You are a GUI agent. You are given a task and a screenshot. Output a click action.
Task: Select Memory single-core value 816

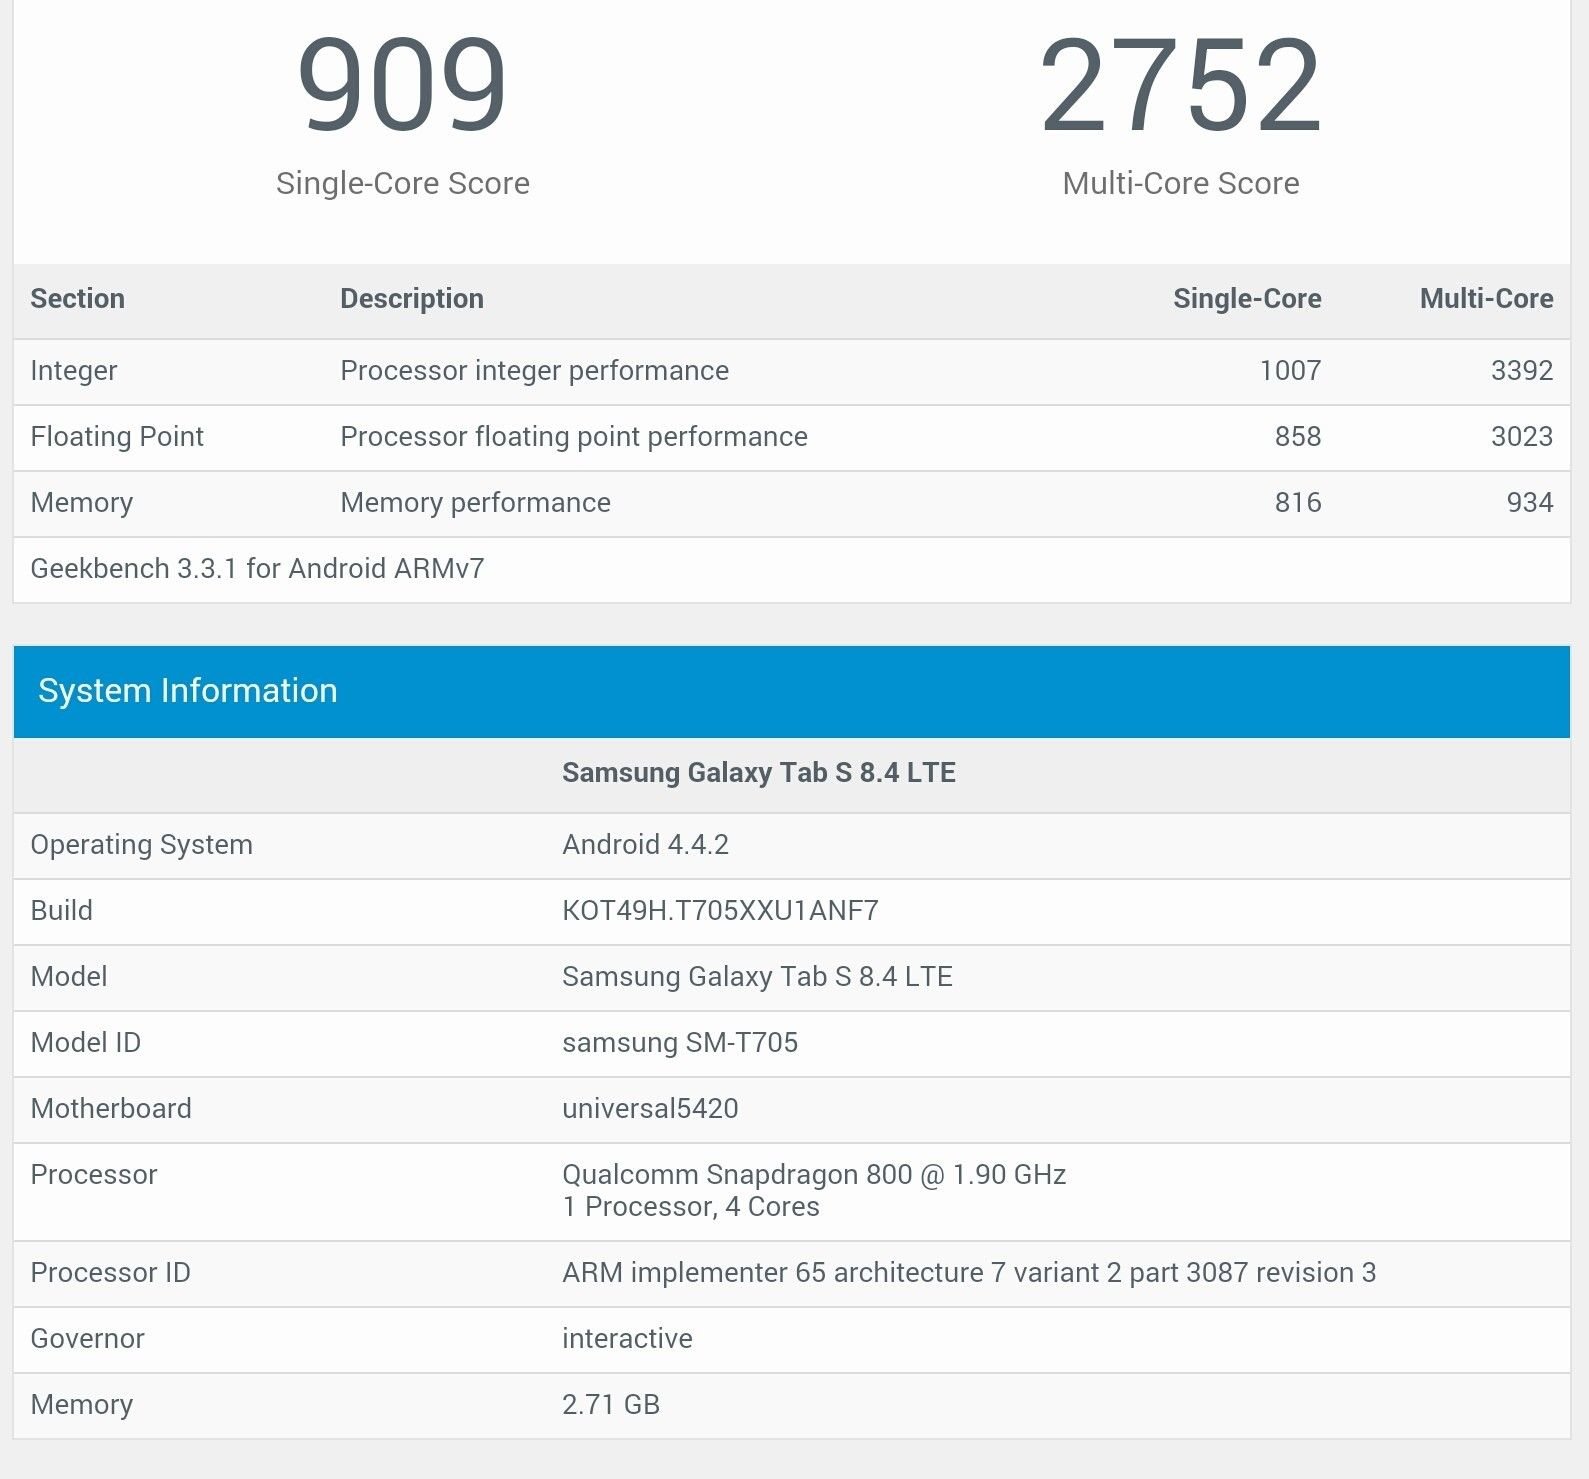point(1298,503)
